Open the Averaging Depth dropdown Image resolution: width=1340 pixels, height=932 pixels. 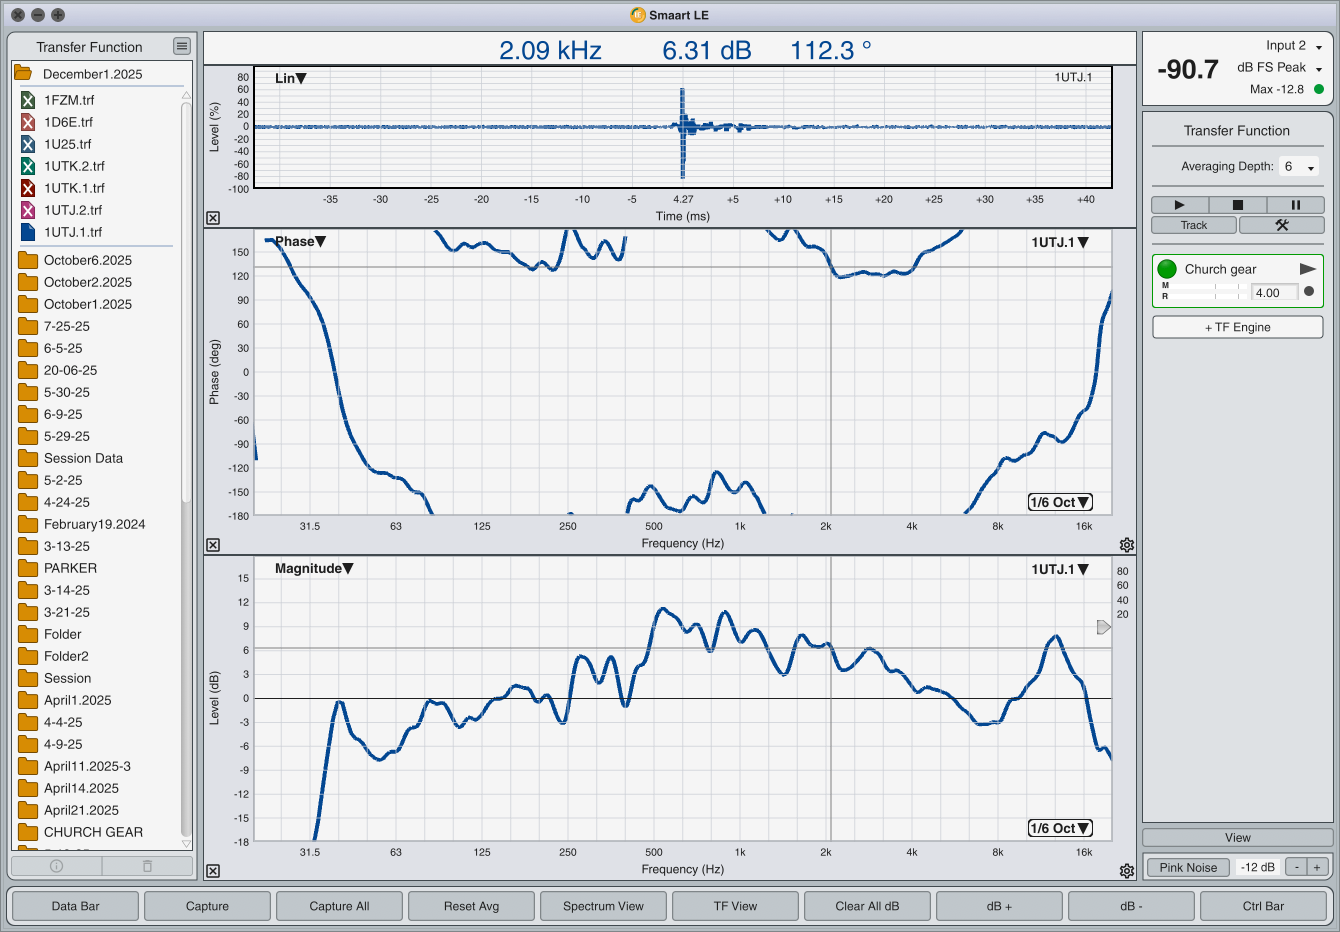click(x=1299, y=167)
